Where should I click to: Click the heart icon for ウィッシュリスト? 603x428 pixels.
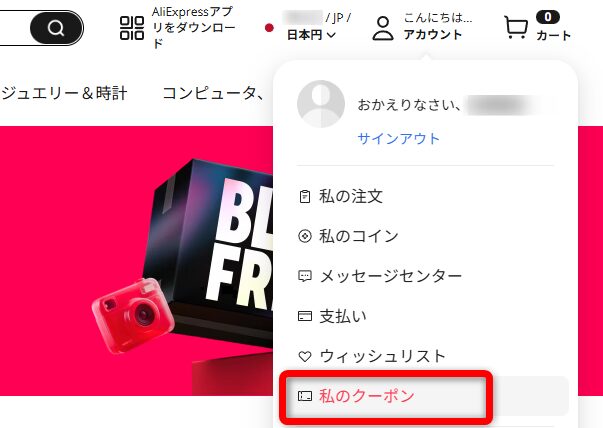click(305, 356)
